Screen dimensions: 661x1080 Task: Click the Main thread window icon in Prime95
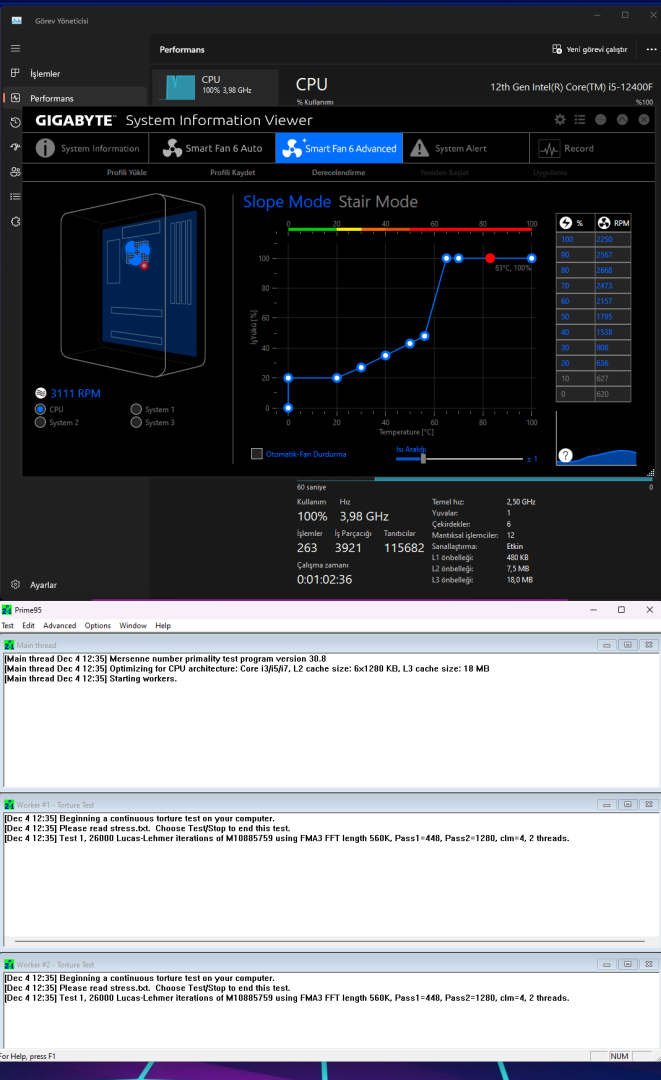coord(10,645)
